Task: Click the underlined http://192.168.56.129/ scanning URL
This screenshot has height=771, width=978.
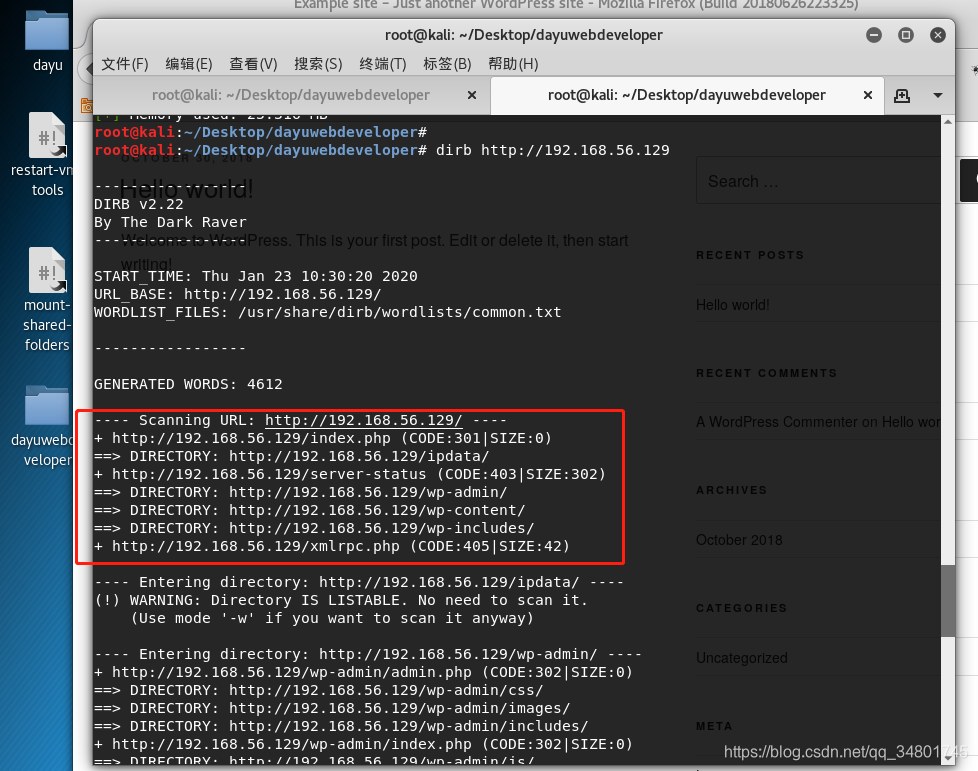Action: [x=364, y=420]
